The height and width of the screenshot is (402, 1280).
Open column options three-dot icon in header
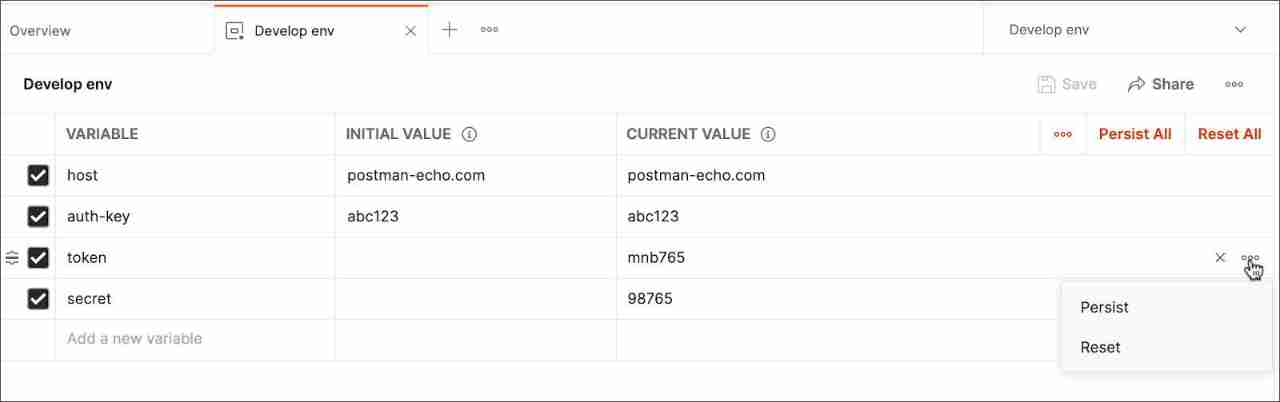coord(1063,134)
